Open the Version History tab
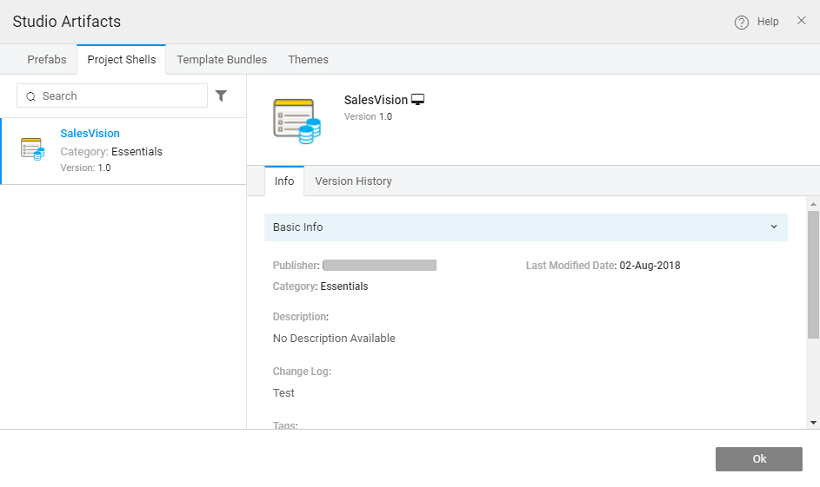The image size is (820, 487). click(353, 181)
